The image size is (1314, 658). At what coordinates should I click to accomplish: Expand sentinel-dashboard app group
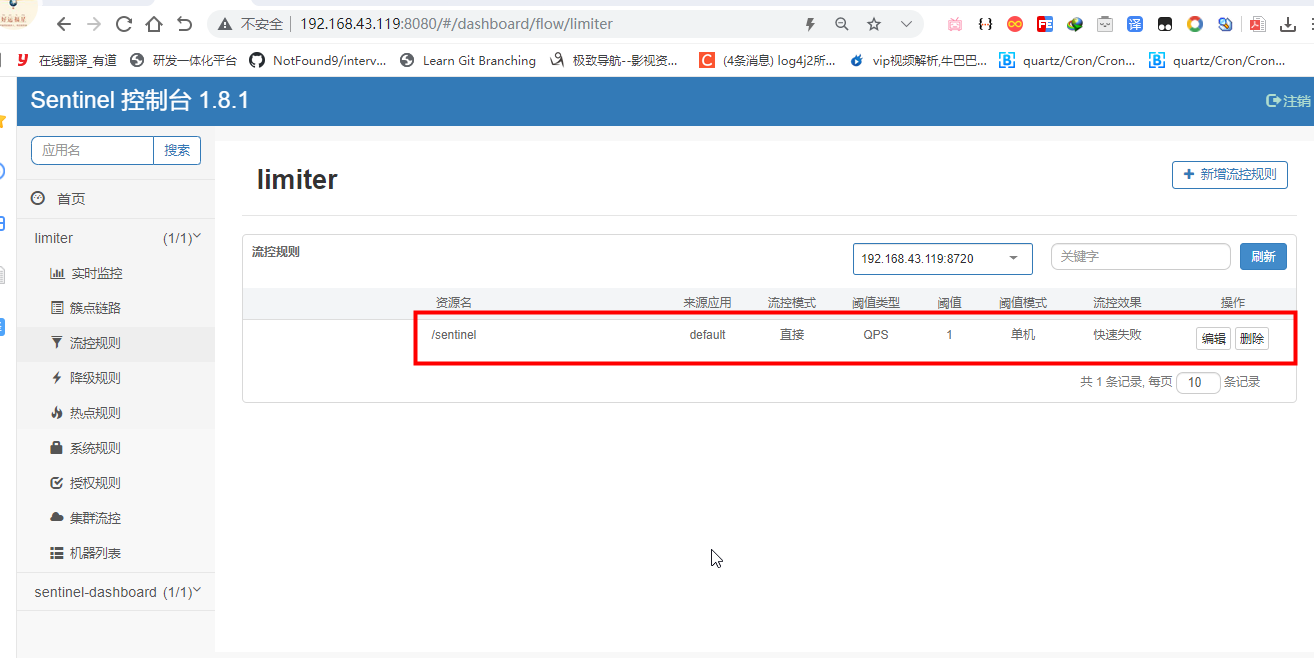tap(116, 592)
